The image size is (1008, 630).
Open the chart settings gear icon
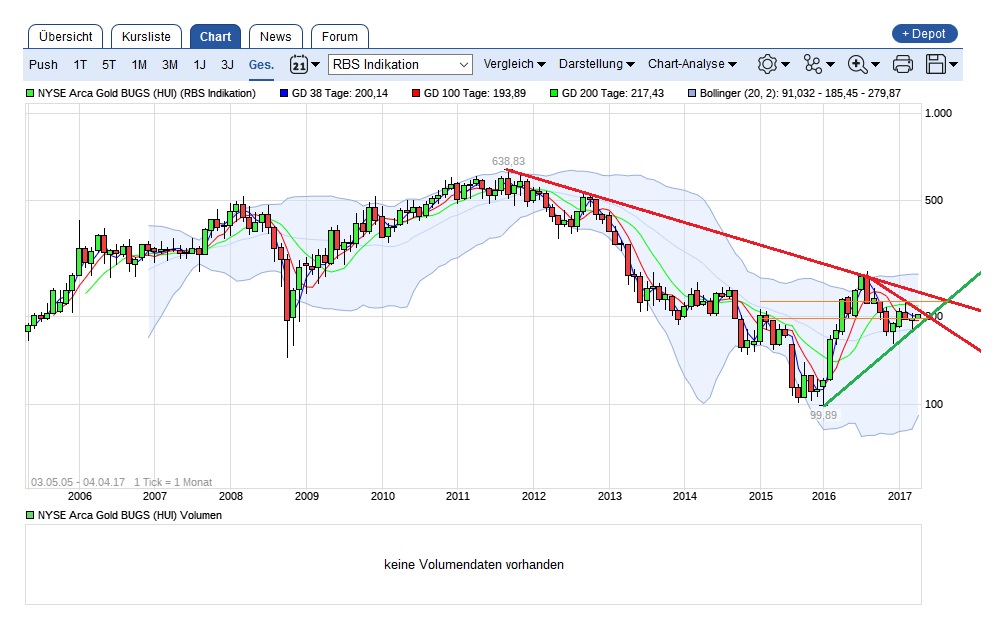click(x=767, y=65)
